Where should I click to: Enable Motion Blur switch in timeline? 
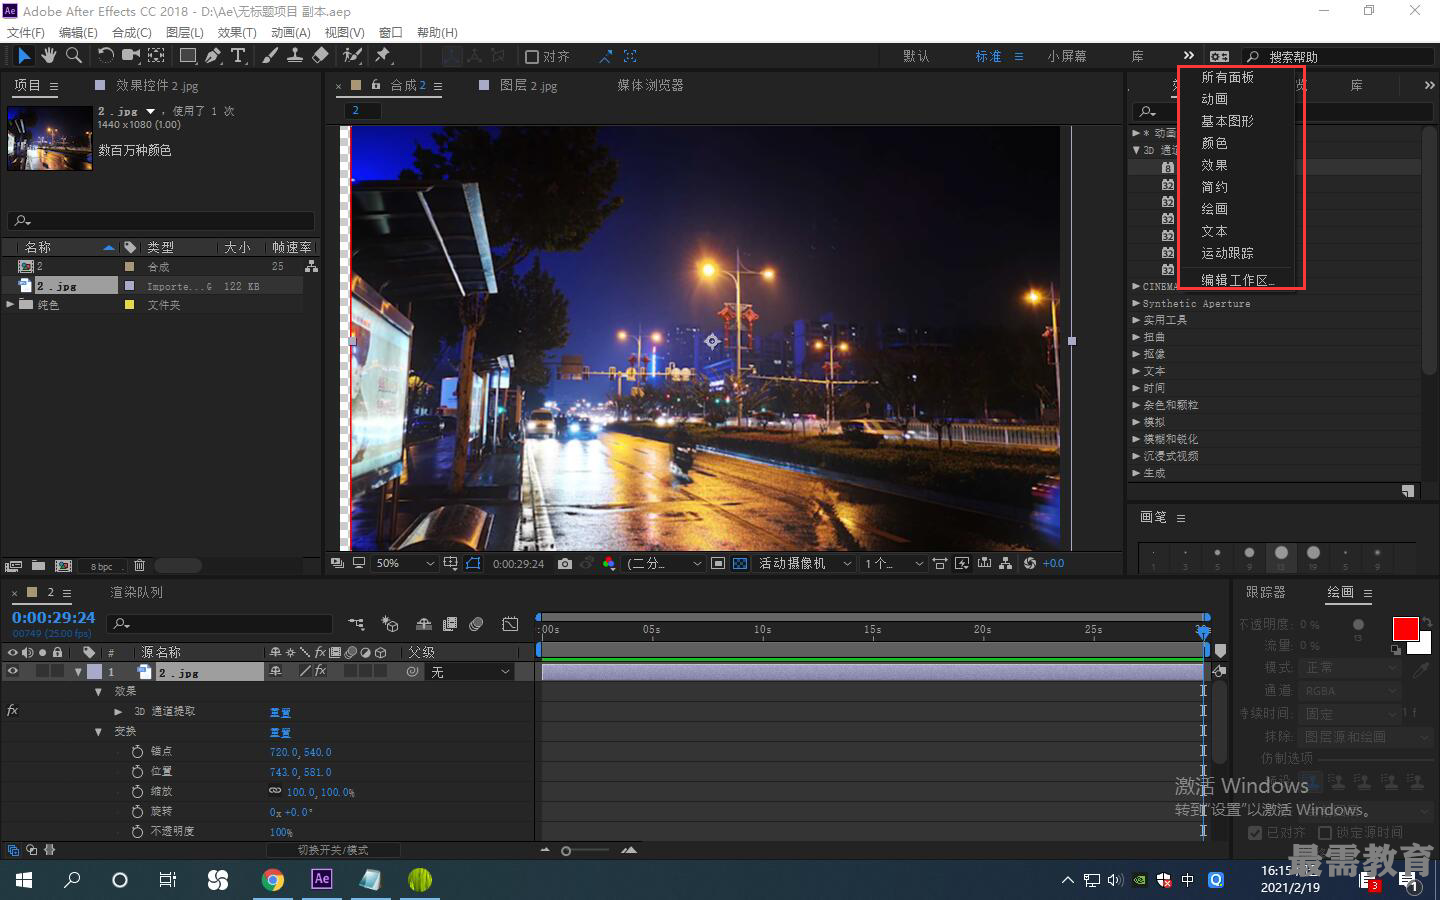[476, 624]
